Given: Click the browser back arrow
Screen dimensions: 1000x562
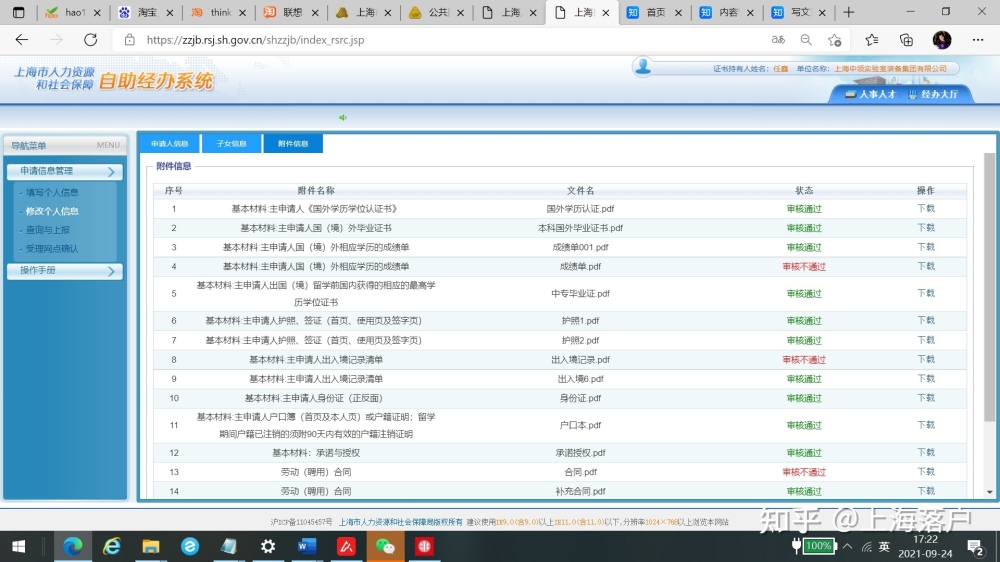Looking at the screenshot, I should click(x=22, y=40).
